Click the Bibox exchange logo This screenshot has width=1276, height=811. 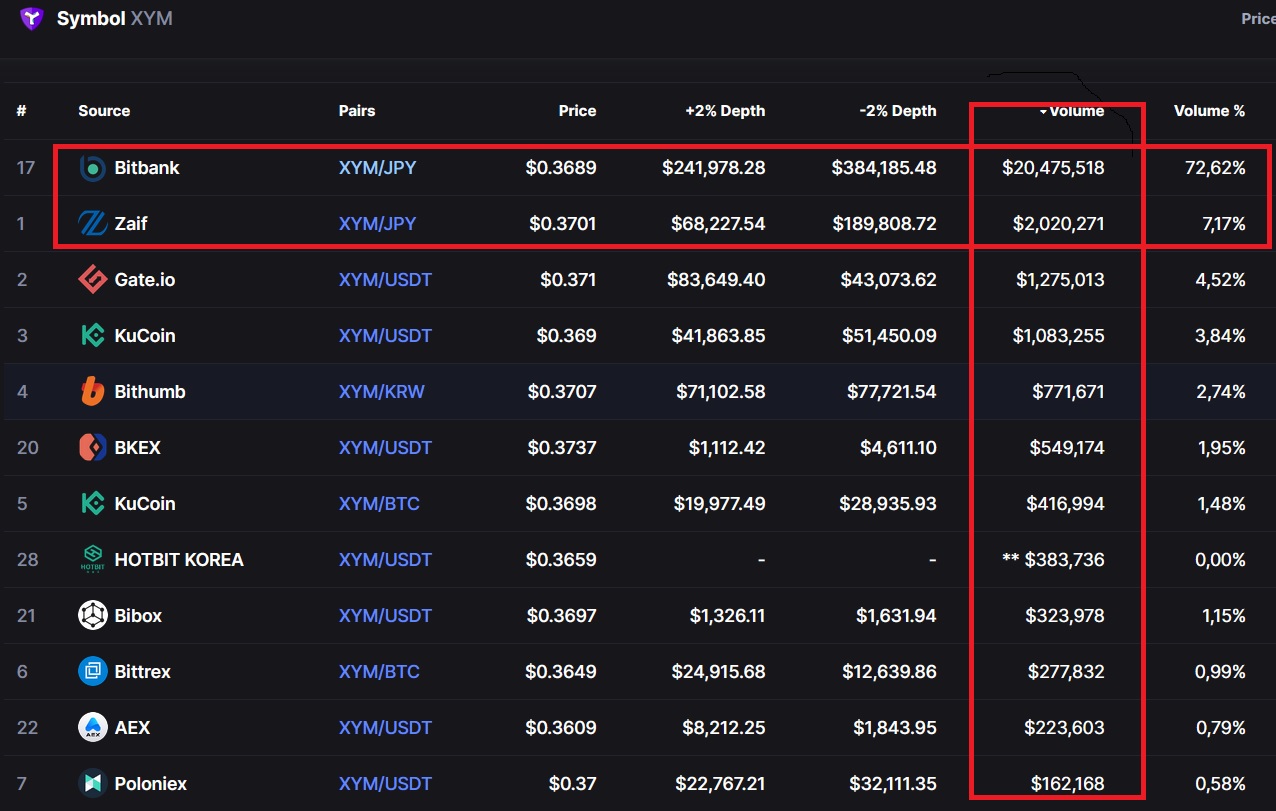pyautogui.click(x=93, y=616)
